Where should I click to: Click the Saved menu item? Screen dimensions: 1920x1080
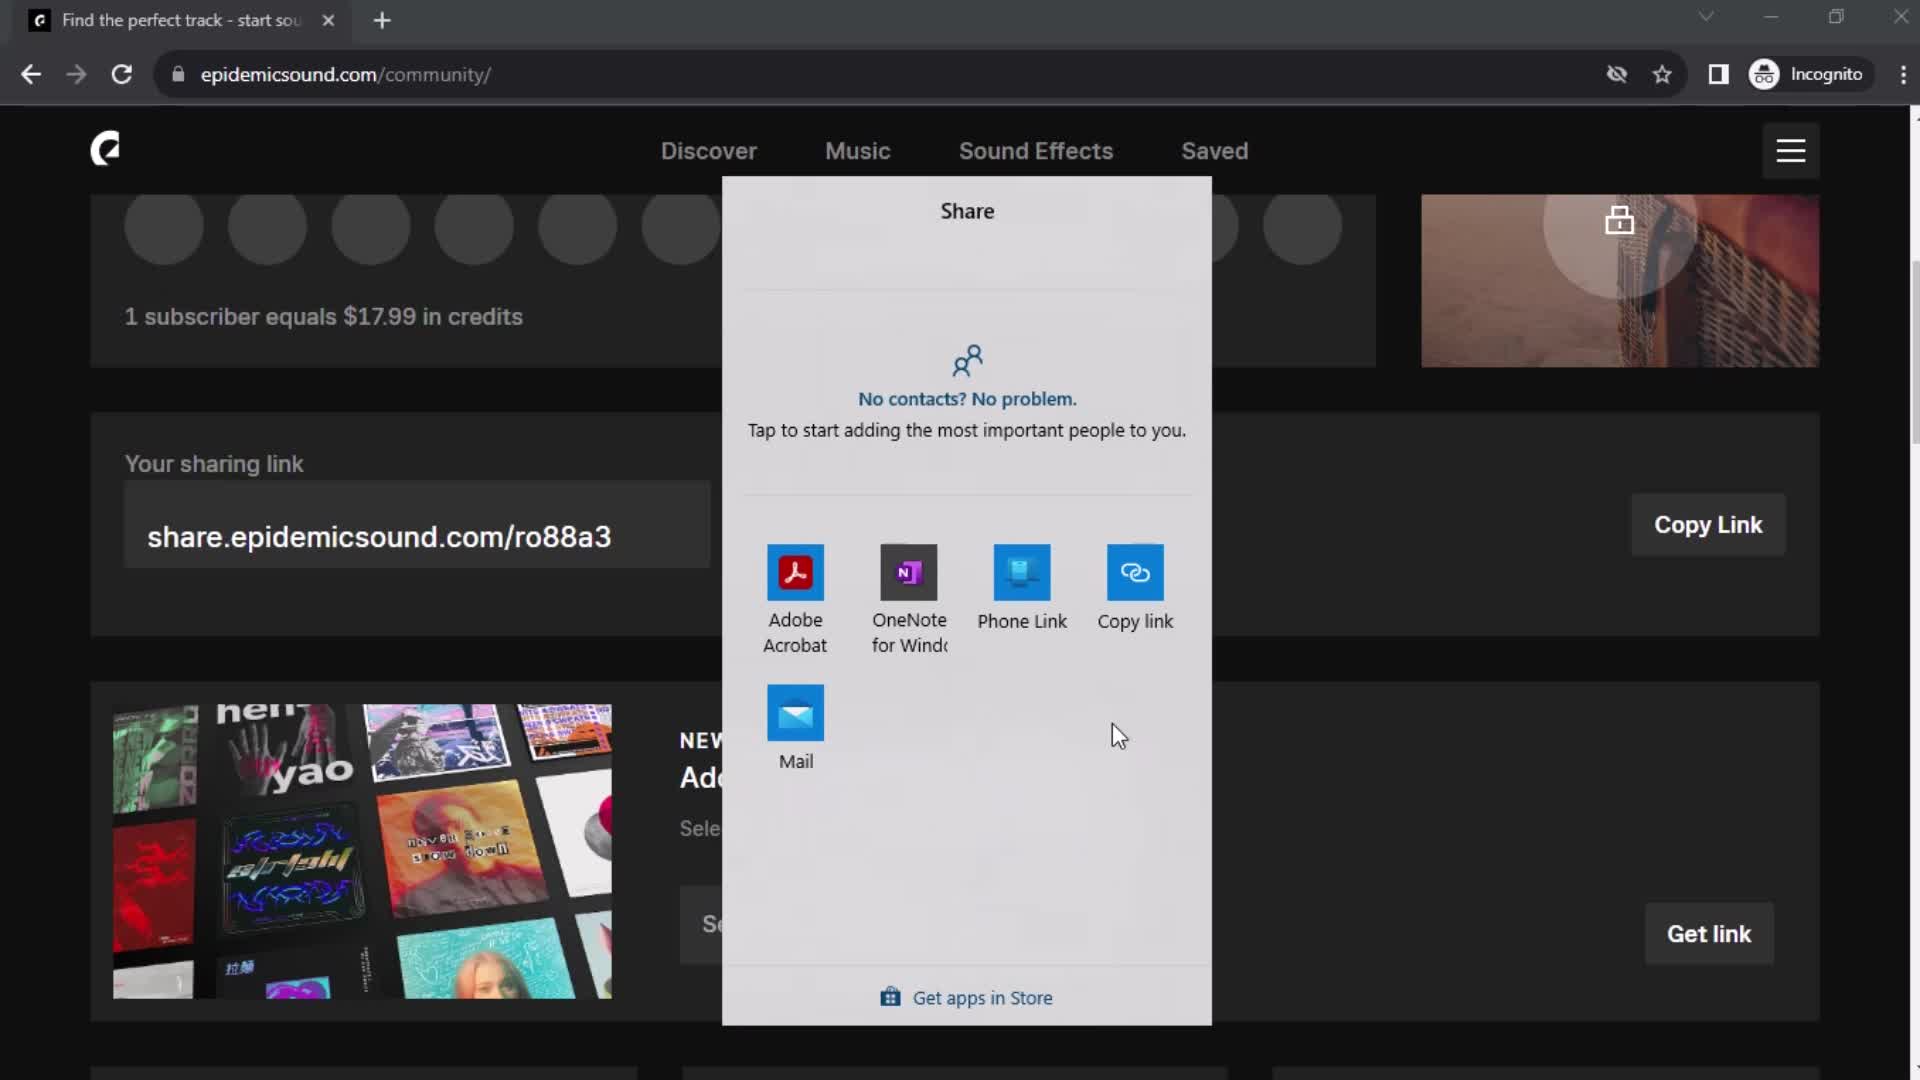(x=1213, y=149)
